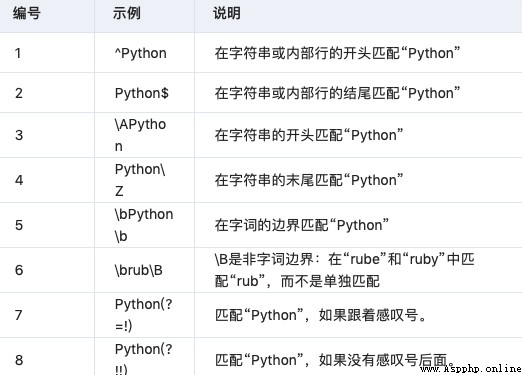
Task: Select the Python$ example cell
Action: (x=142, y=93)
